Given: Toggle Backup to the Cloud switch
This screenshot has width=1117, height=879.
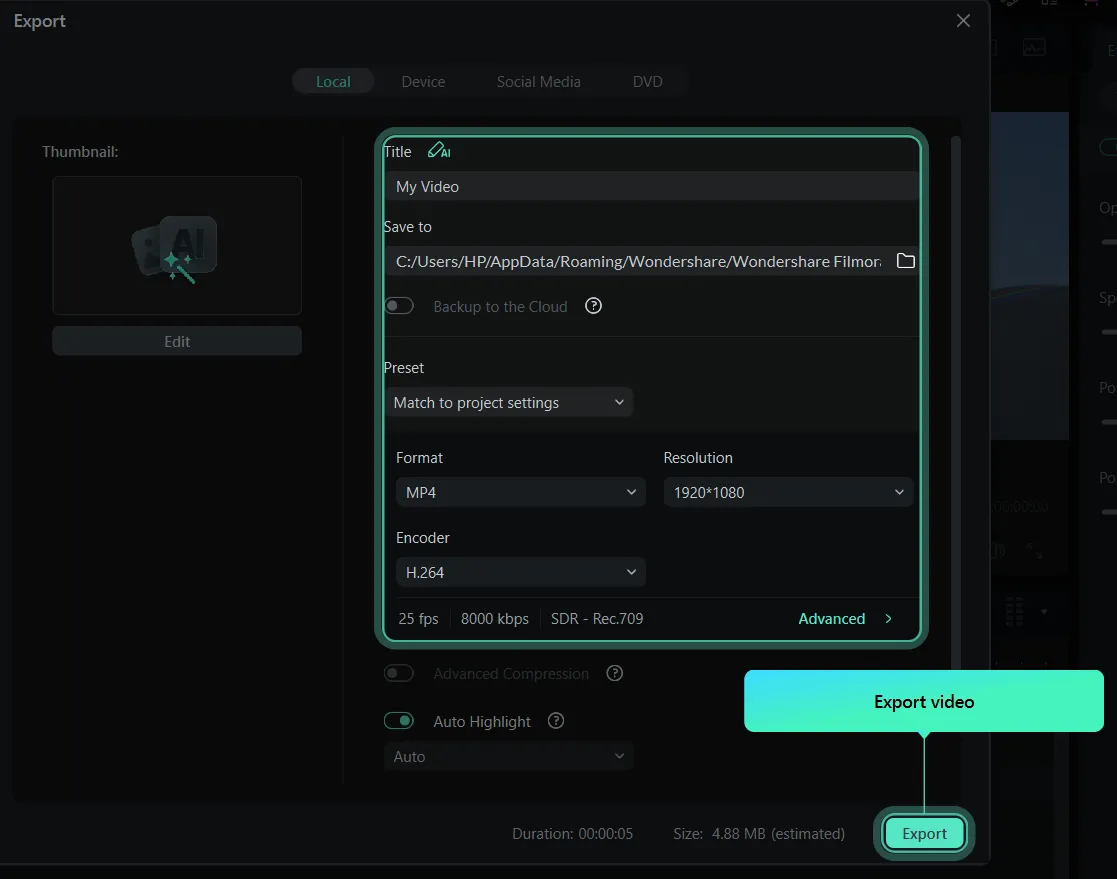Looking at the screenshot, I should 399,306.
